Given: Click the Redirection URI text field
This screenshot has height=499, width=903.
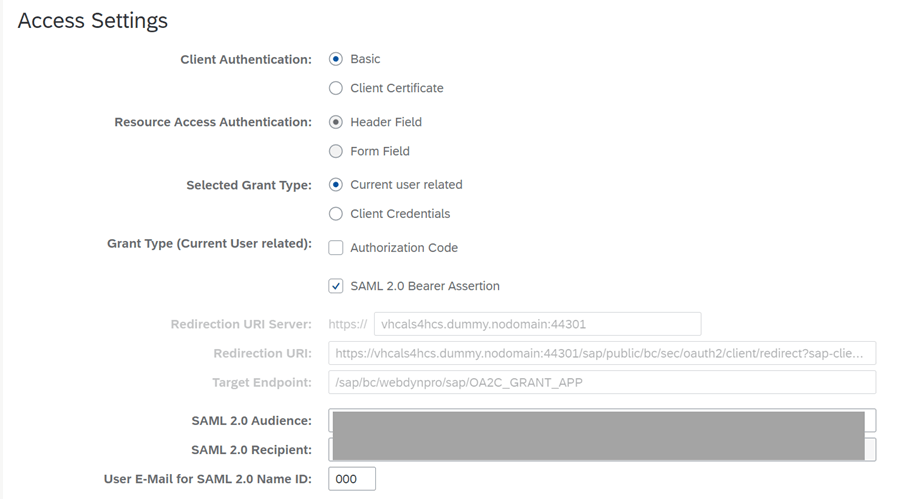Looking at the screenshot, I should (x=602, y=353).
